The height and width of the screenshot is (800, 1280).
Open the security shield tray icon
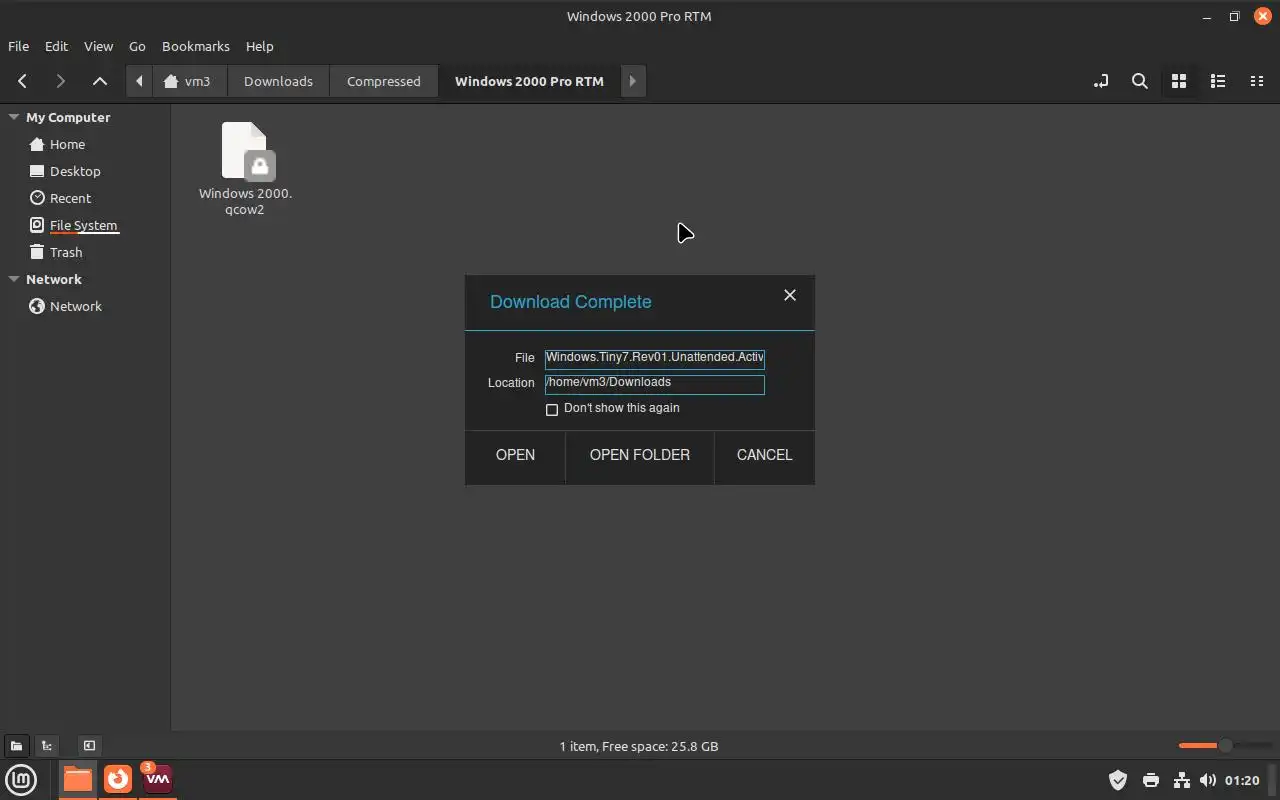pos(1118,780)
